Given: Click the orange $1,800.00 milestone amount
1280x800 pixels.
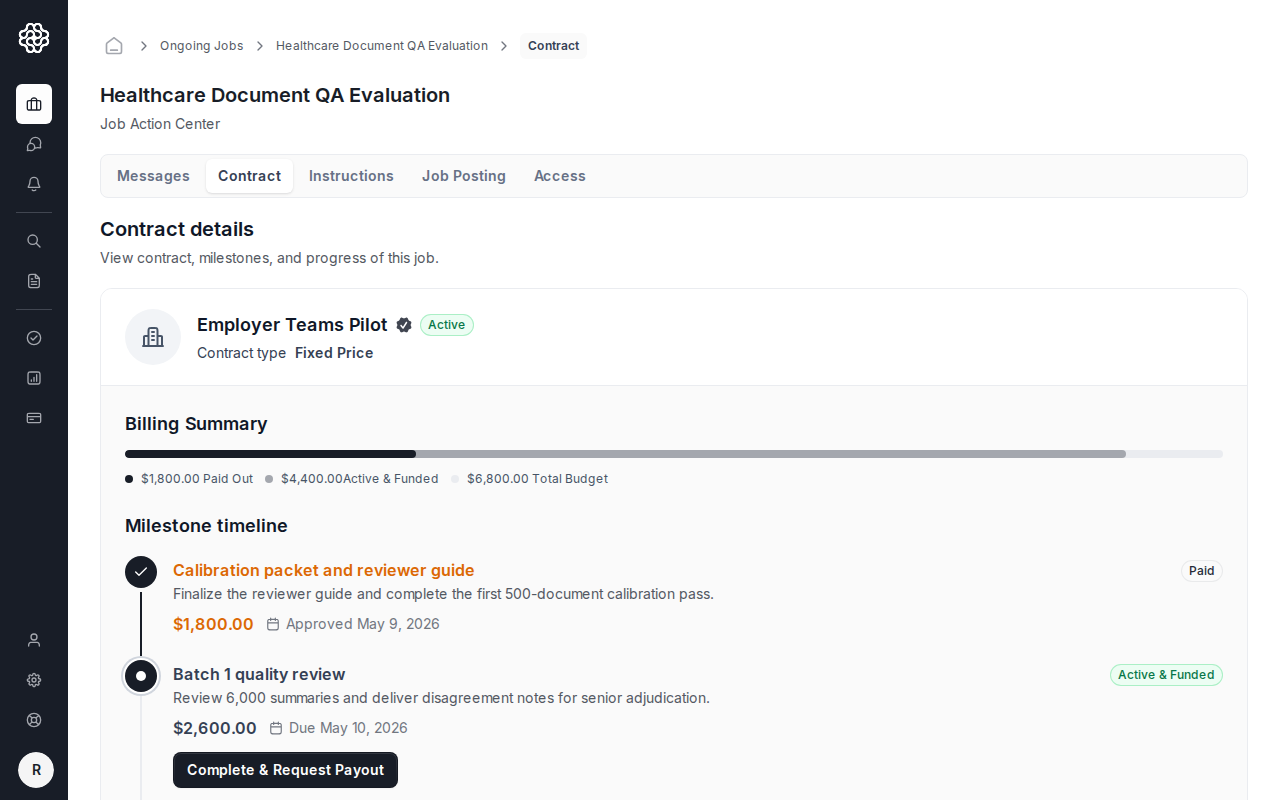Looking at the screenshot, I should 213,624.
